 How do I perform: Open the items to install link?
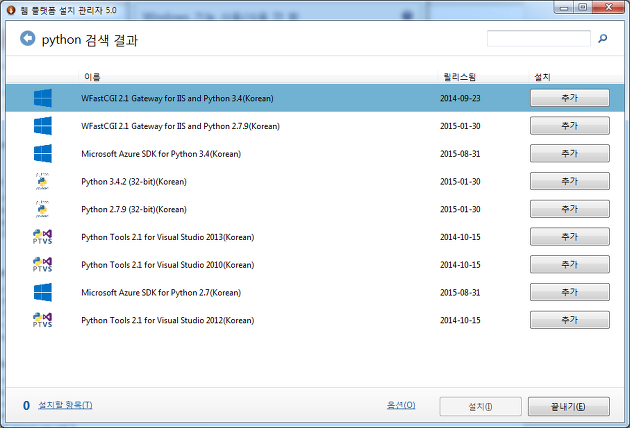(65, 405)
